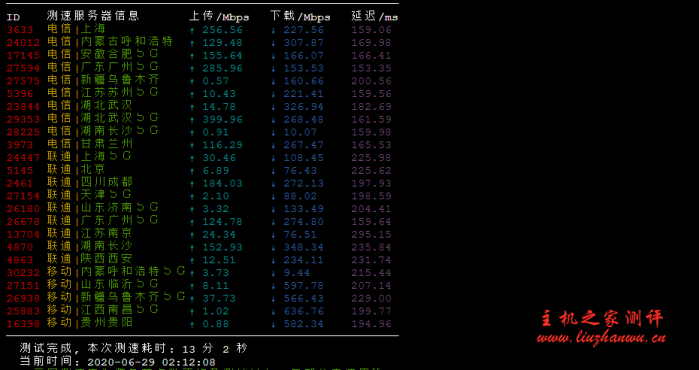Click the "ID" column header
The image size is (699, 370).
coord(13,17)
